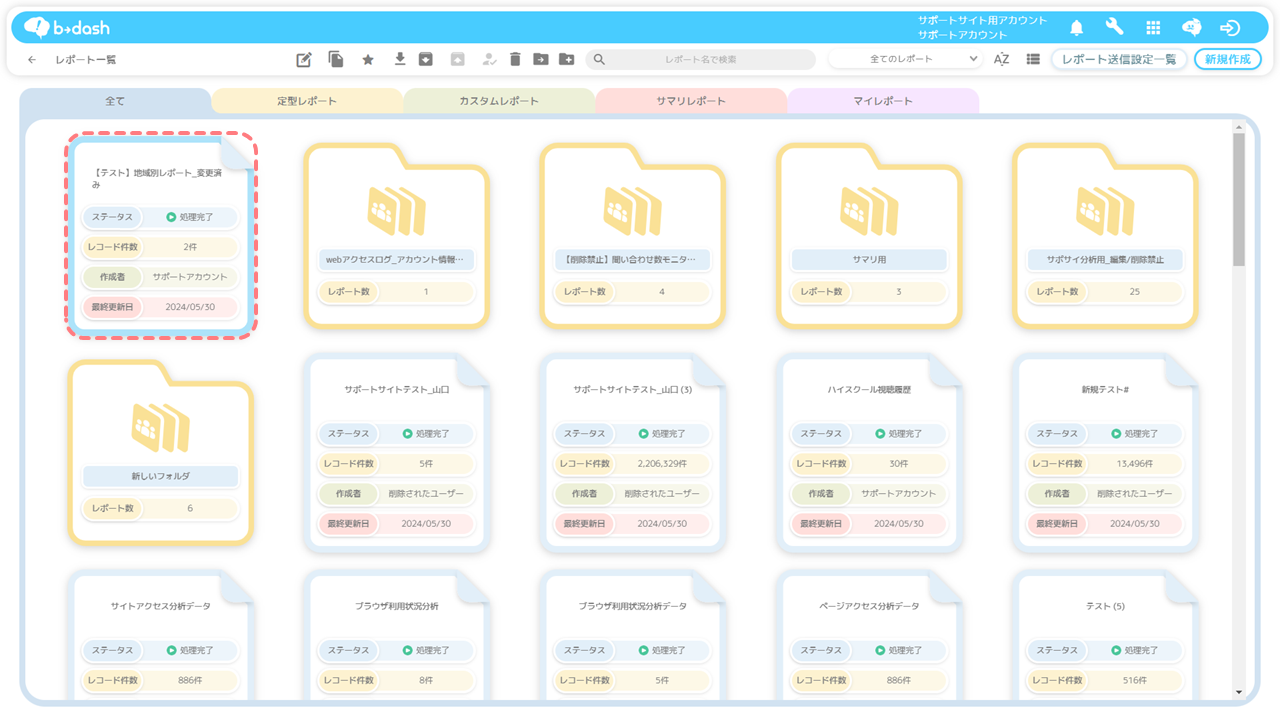Click the trash delete icon

coord(515,60)
